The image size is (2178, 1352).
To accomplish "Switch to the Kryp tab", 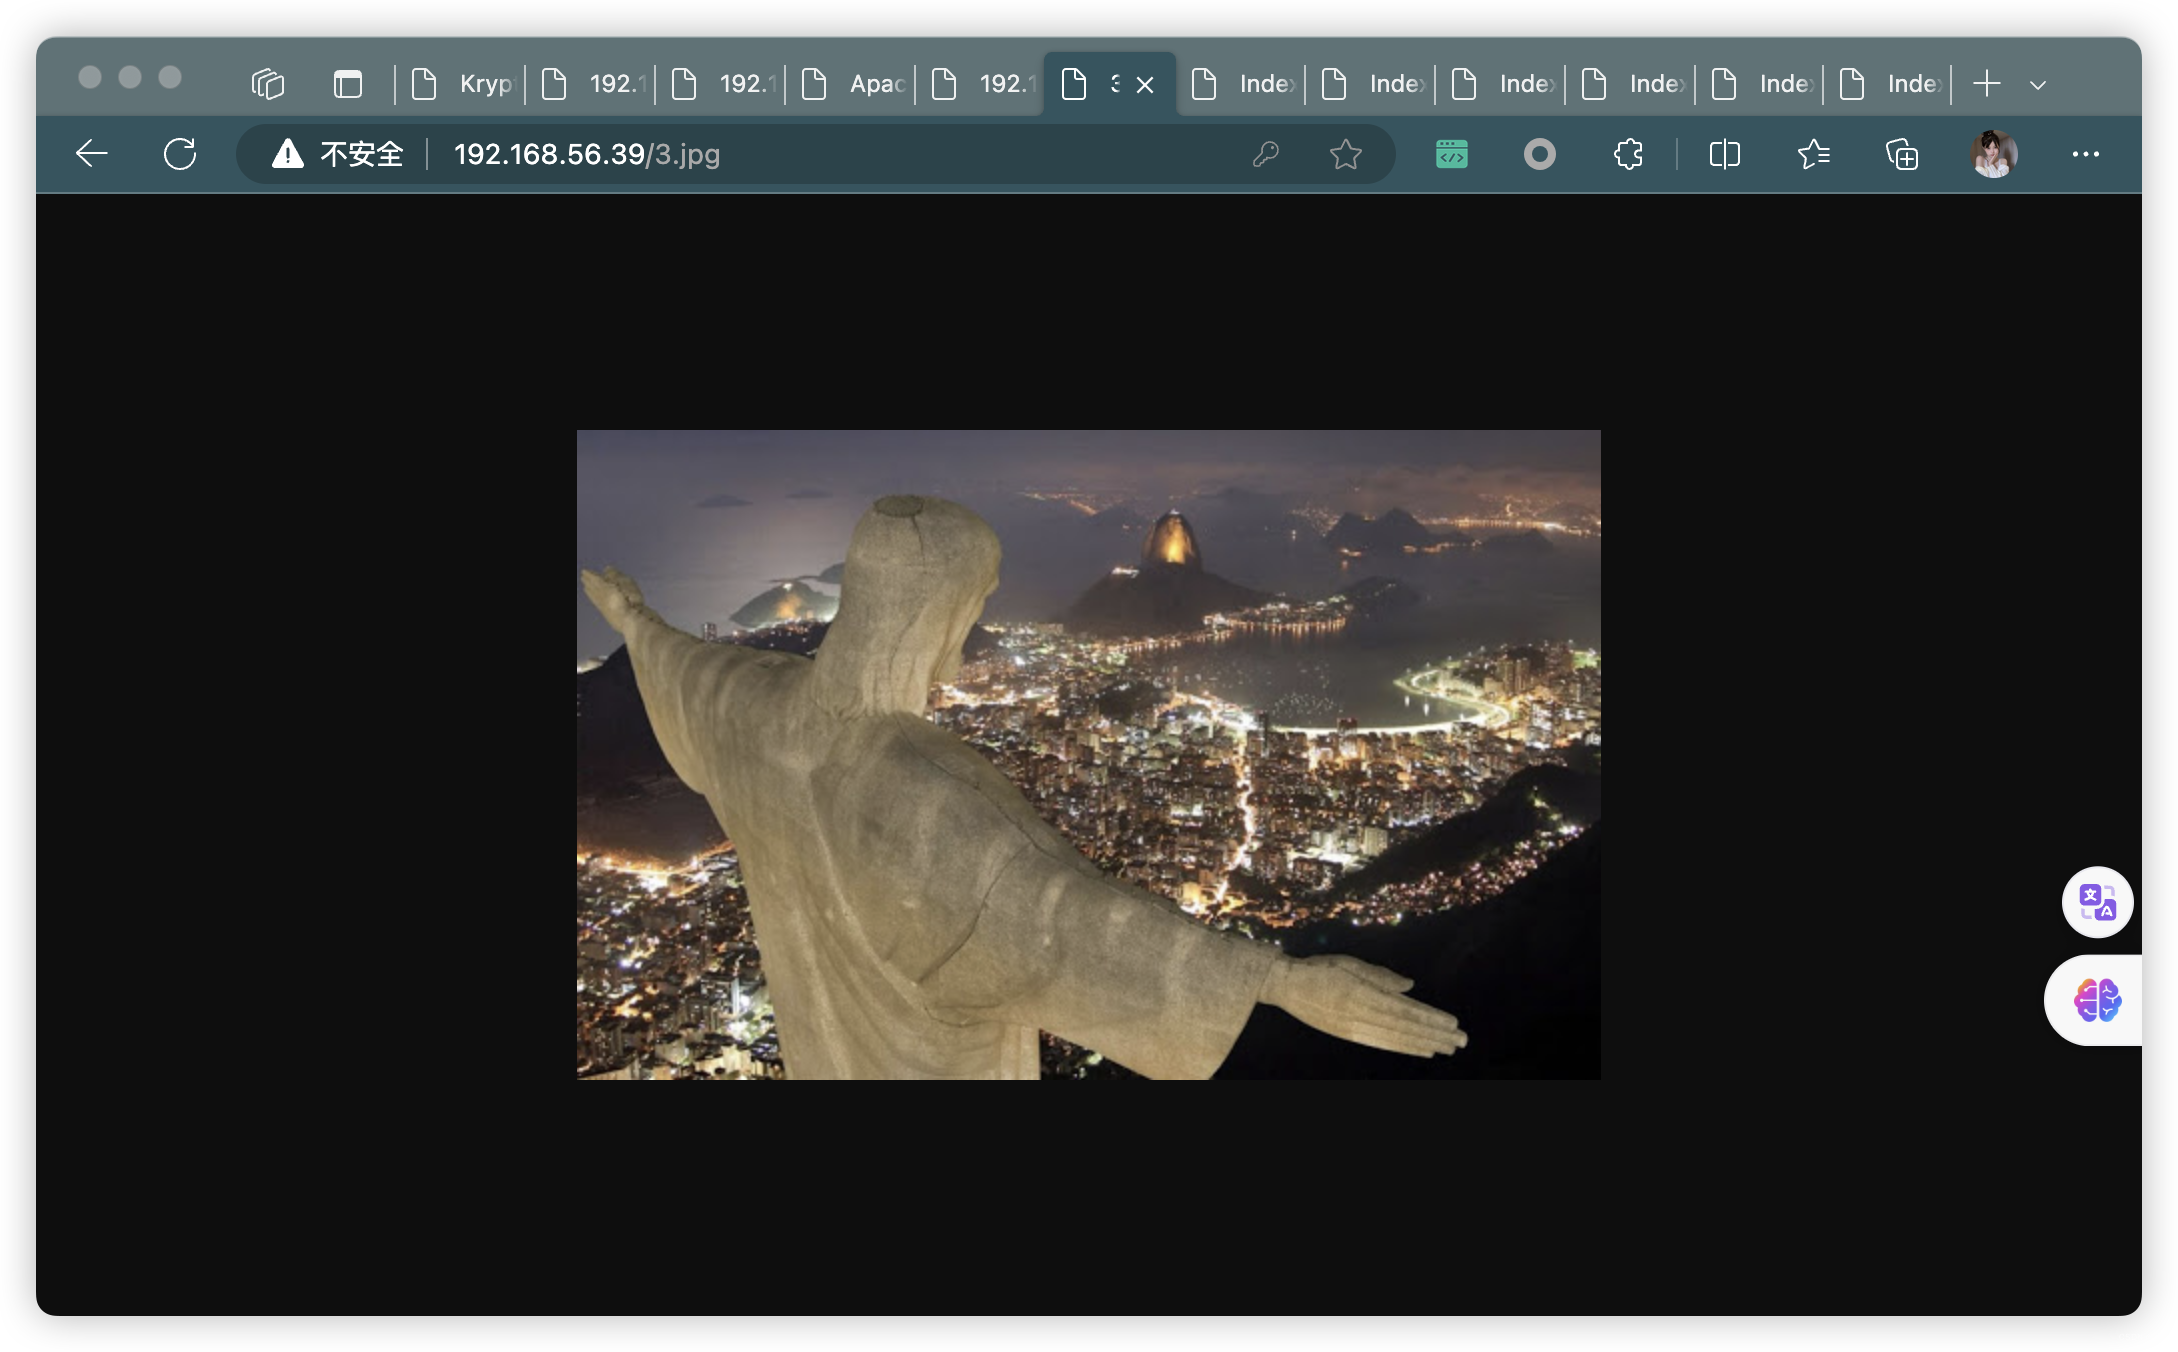I will pyautogui.click(x=462, y=84).
